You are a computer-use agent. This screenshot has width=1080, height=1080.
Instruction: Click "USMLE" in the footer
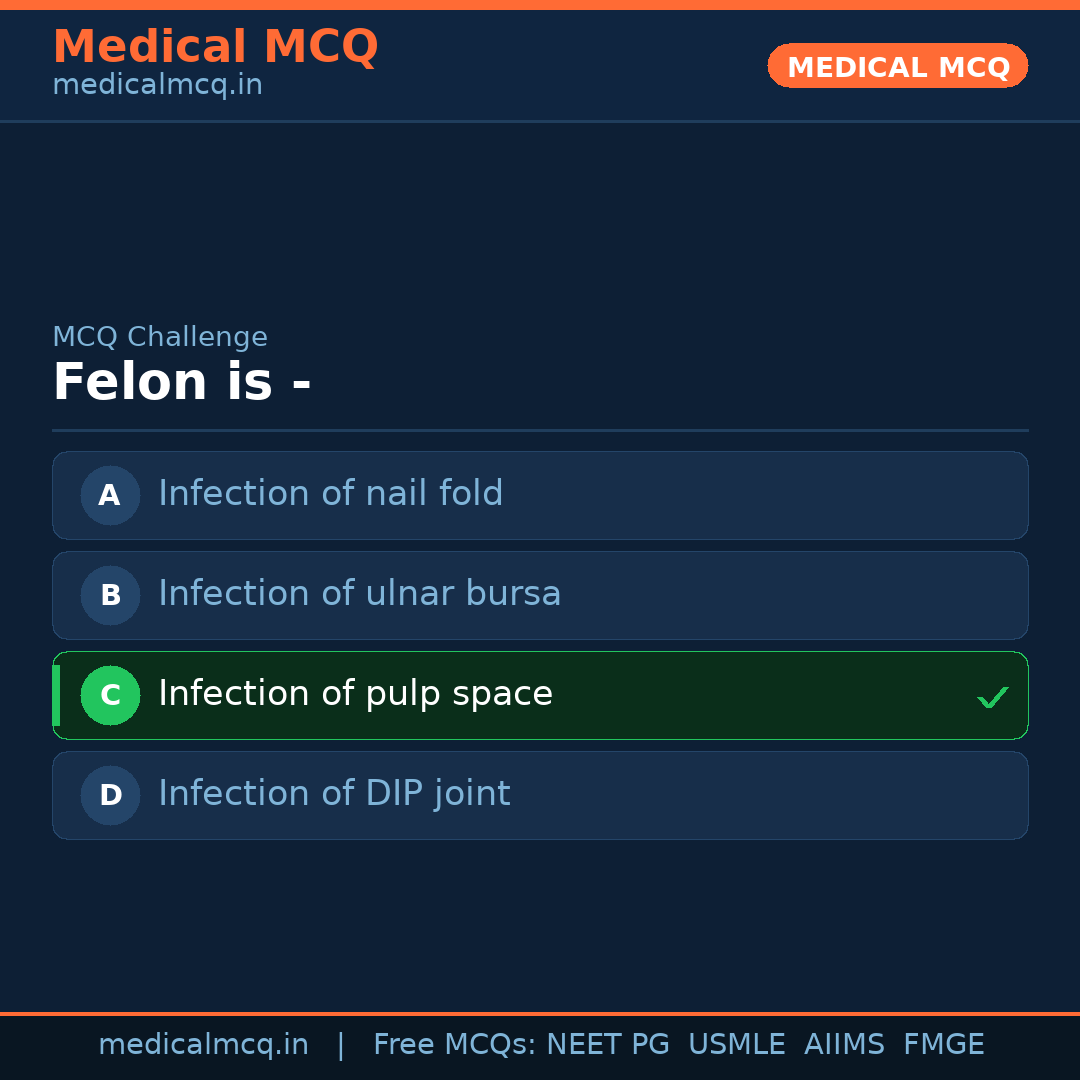click(x=736, y=1045)
